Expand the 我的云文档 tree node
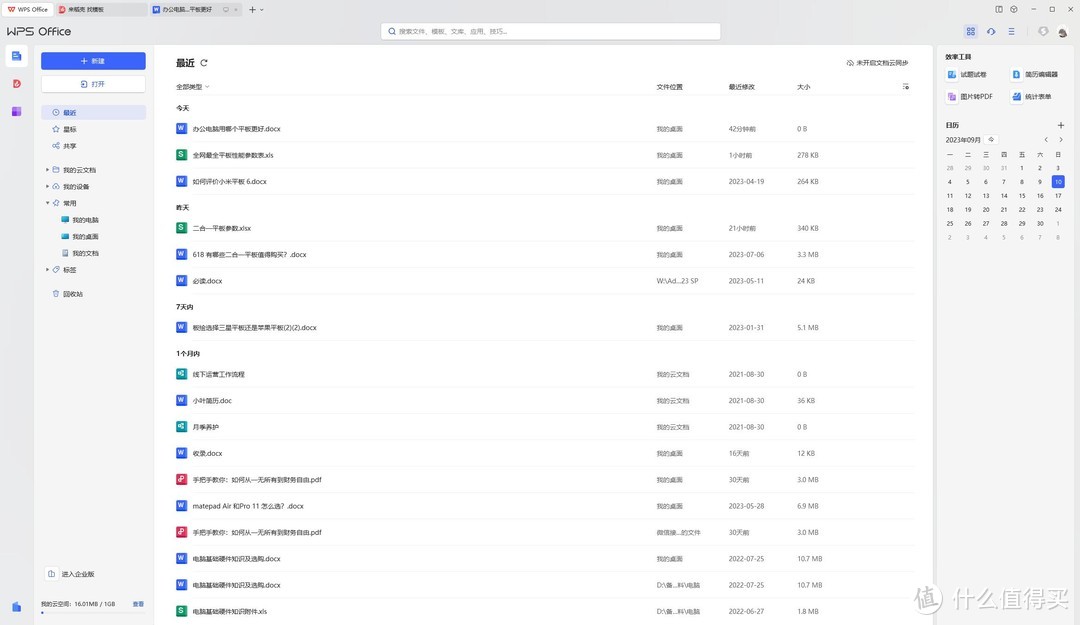 [47, 170]
